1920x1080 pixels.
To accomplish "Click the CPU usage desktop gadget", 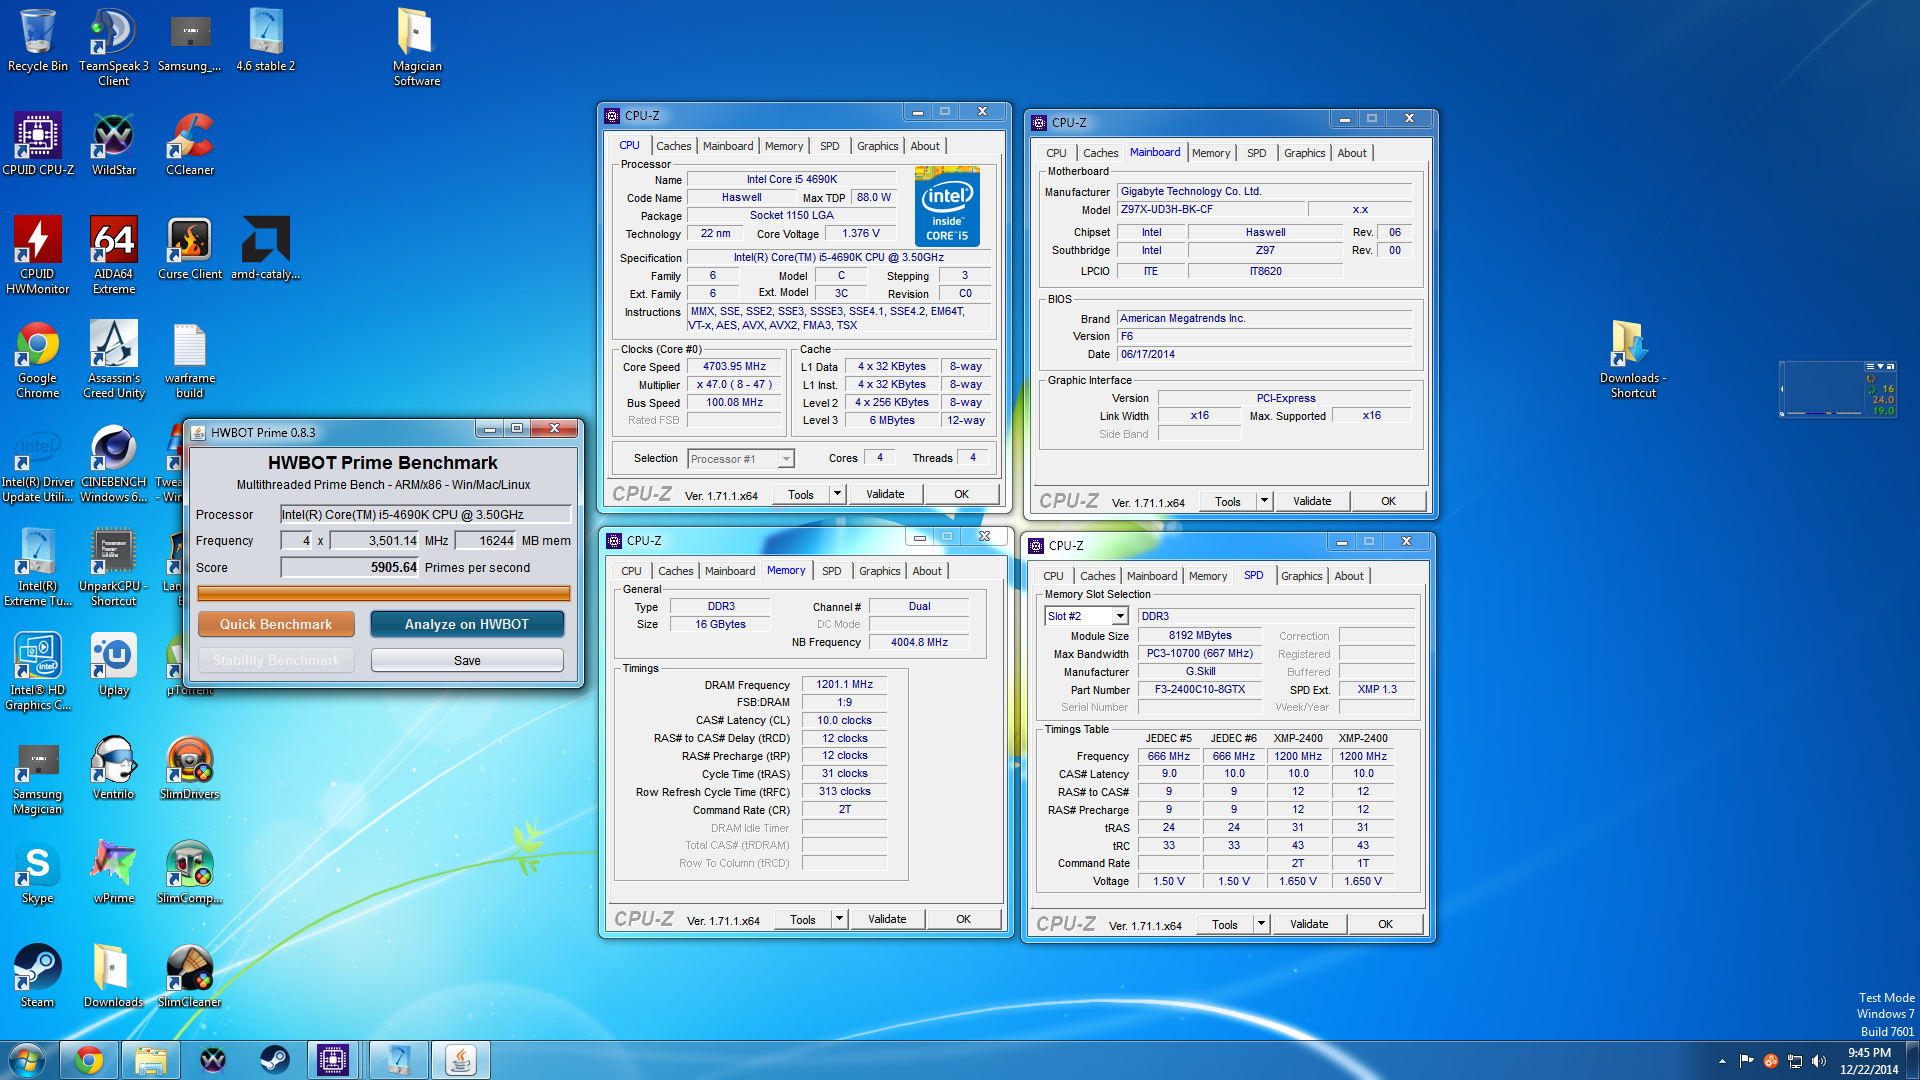I will click(x=1837, y=389).
